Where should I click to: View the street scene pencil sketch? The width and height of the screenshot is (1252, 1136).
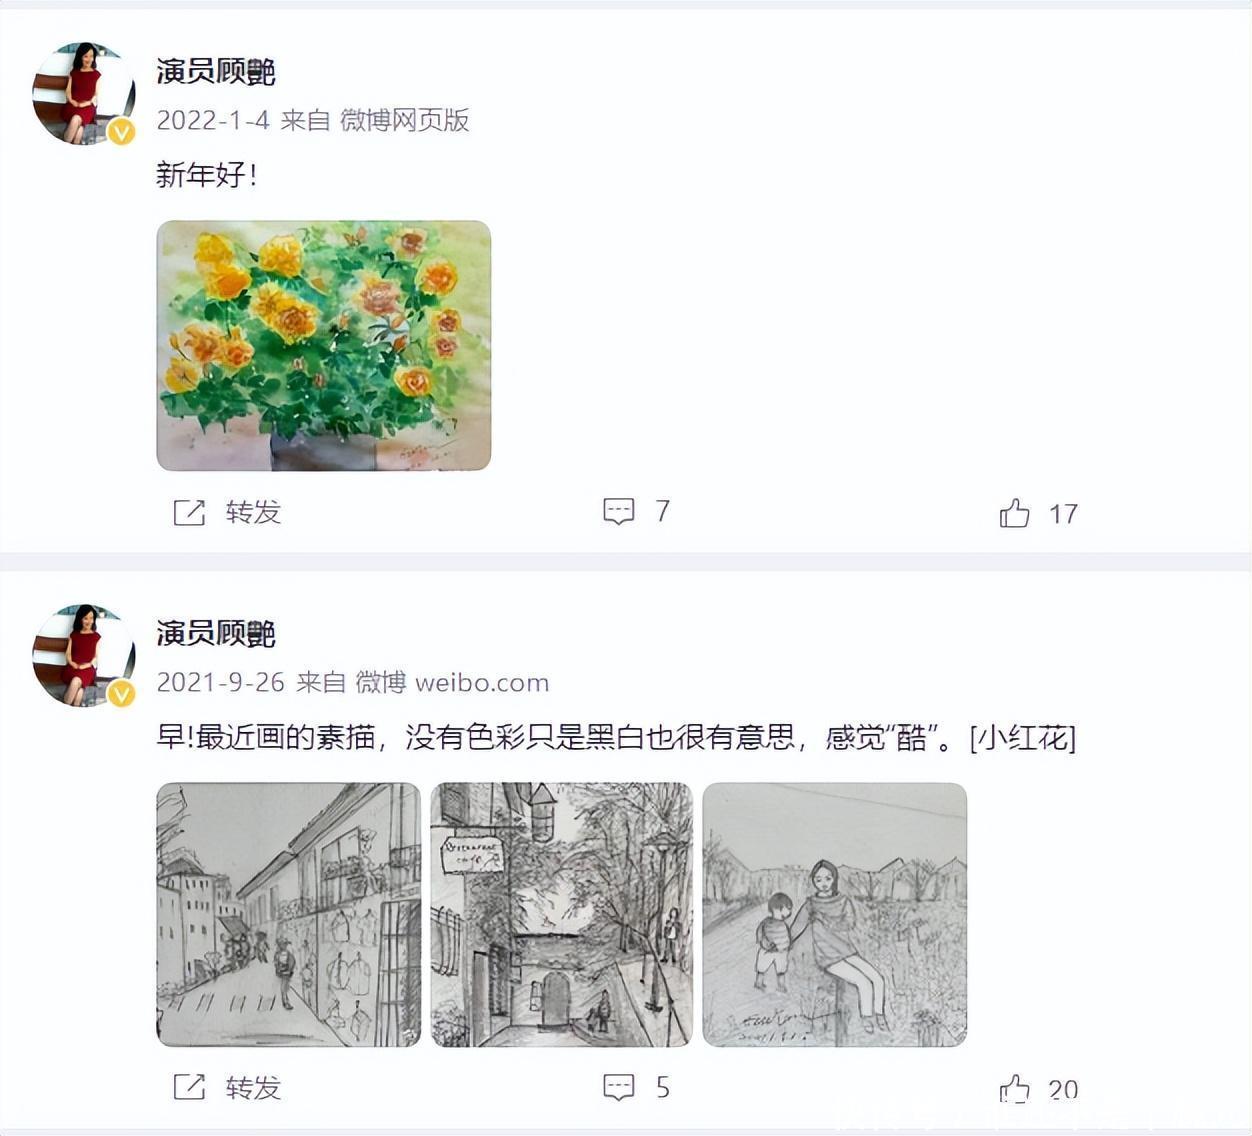click(x=289, y=914)
